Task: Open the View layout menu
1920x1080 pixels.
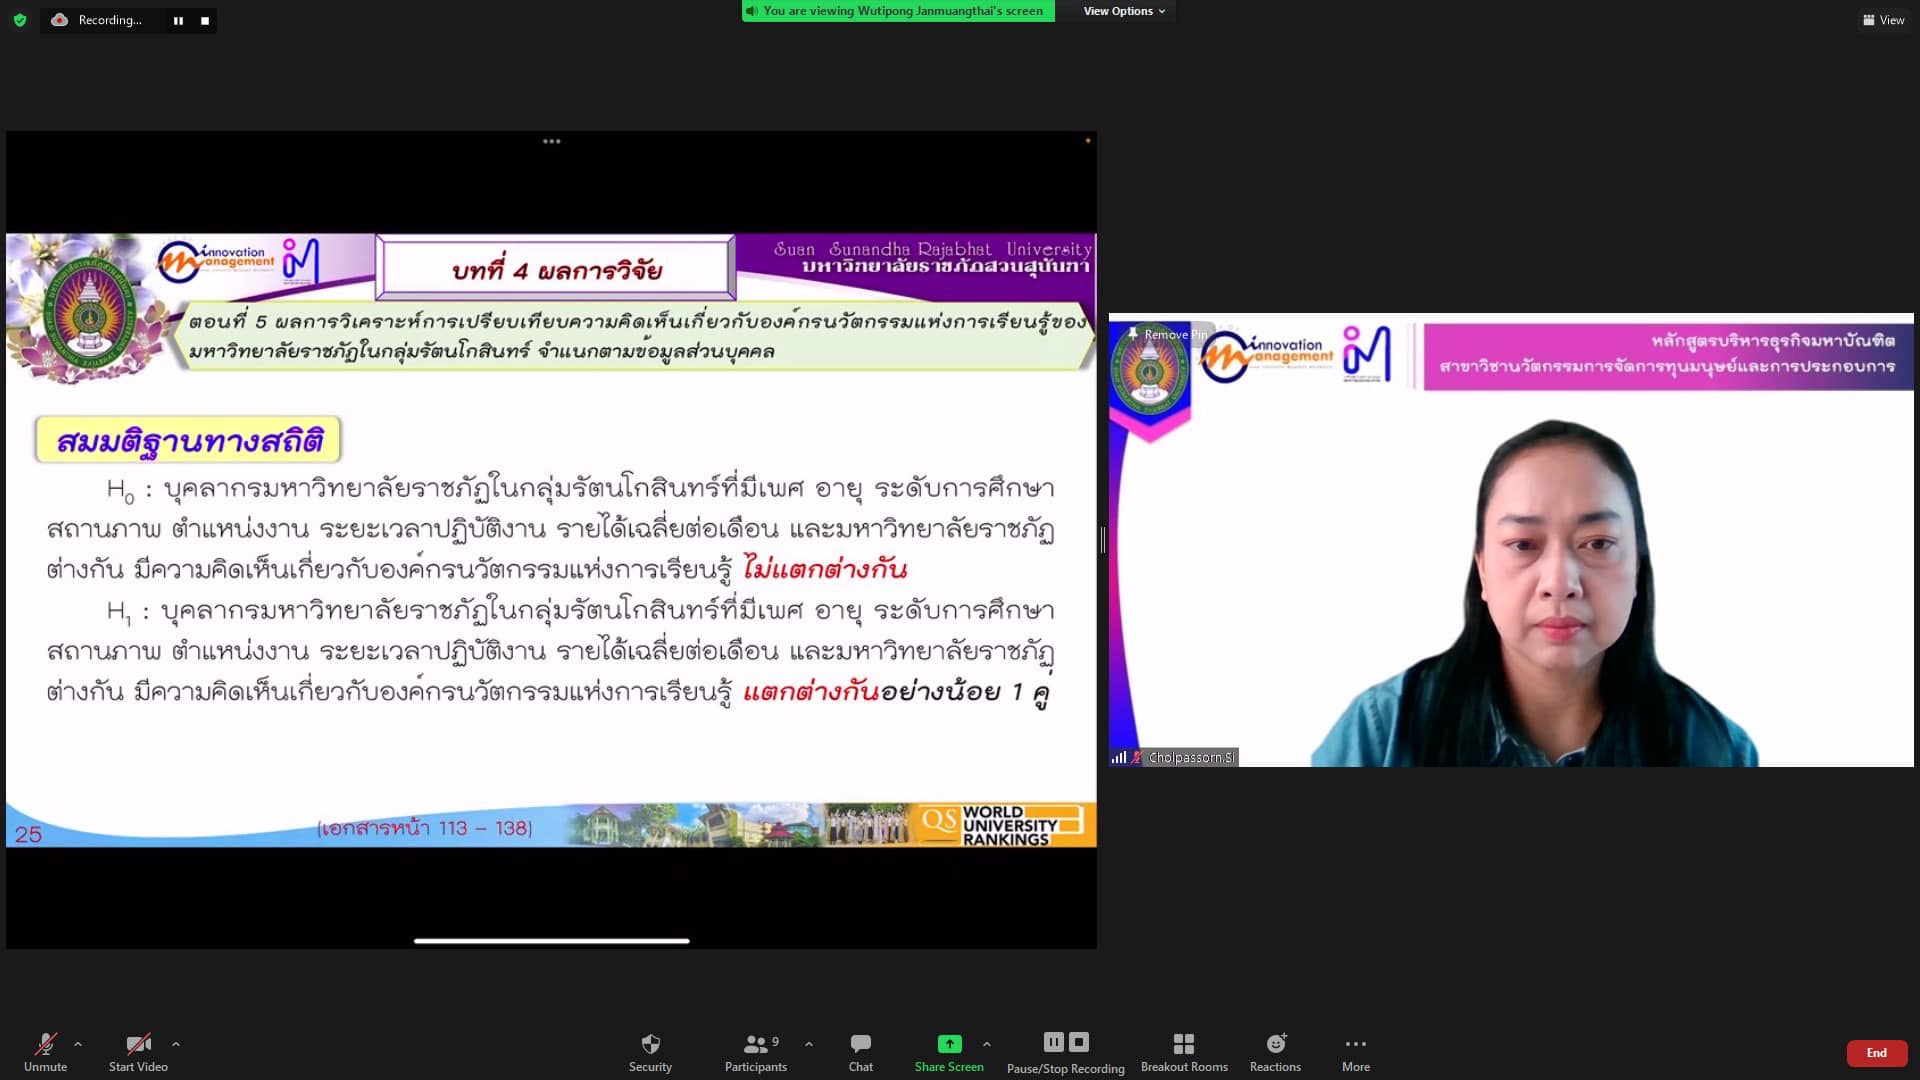Action: 1883,20
